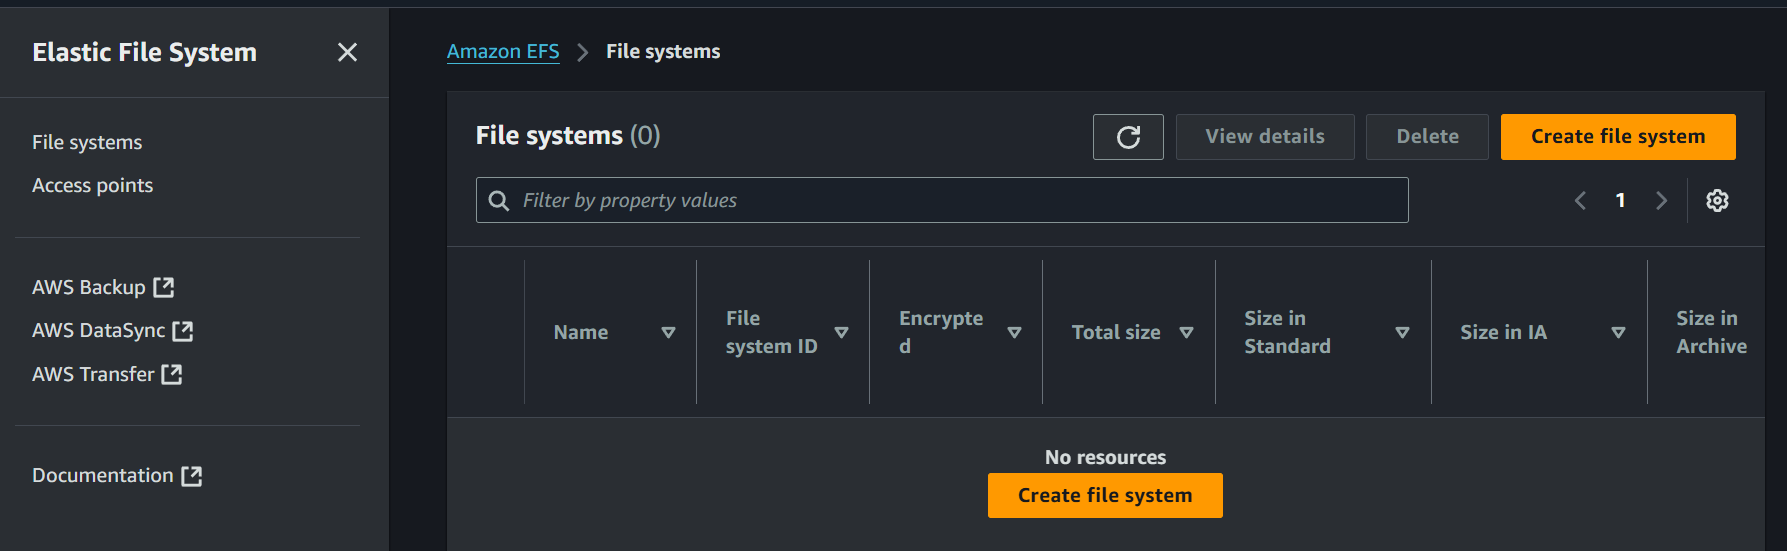This screenshot has width=1787, height=551.
Task: Sort by Encrypted column arrow
Action: coord(1014,332)
